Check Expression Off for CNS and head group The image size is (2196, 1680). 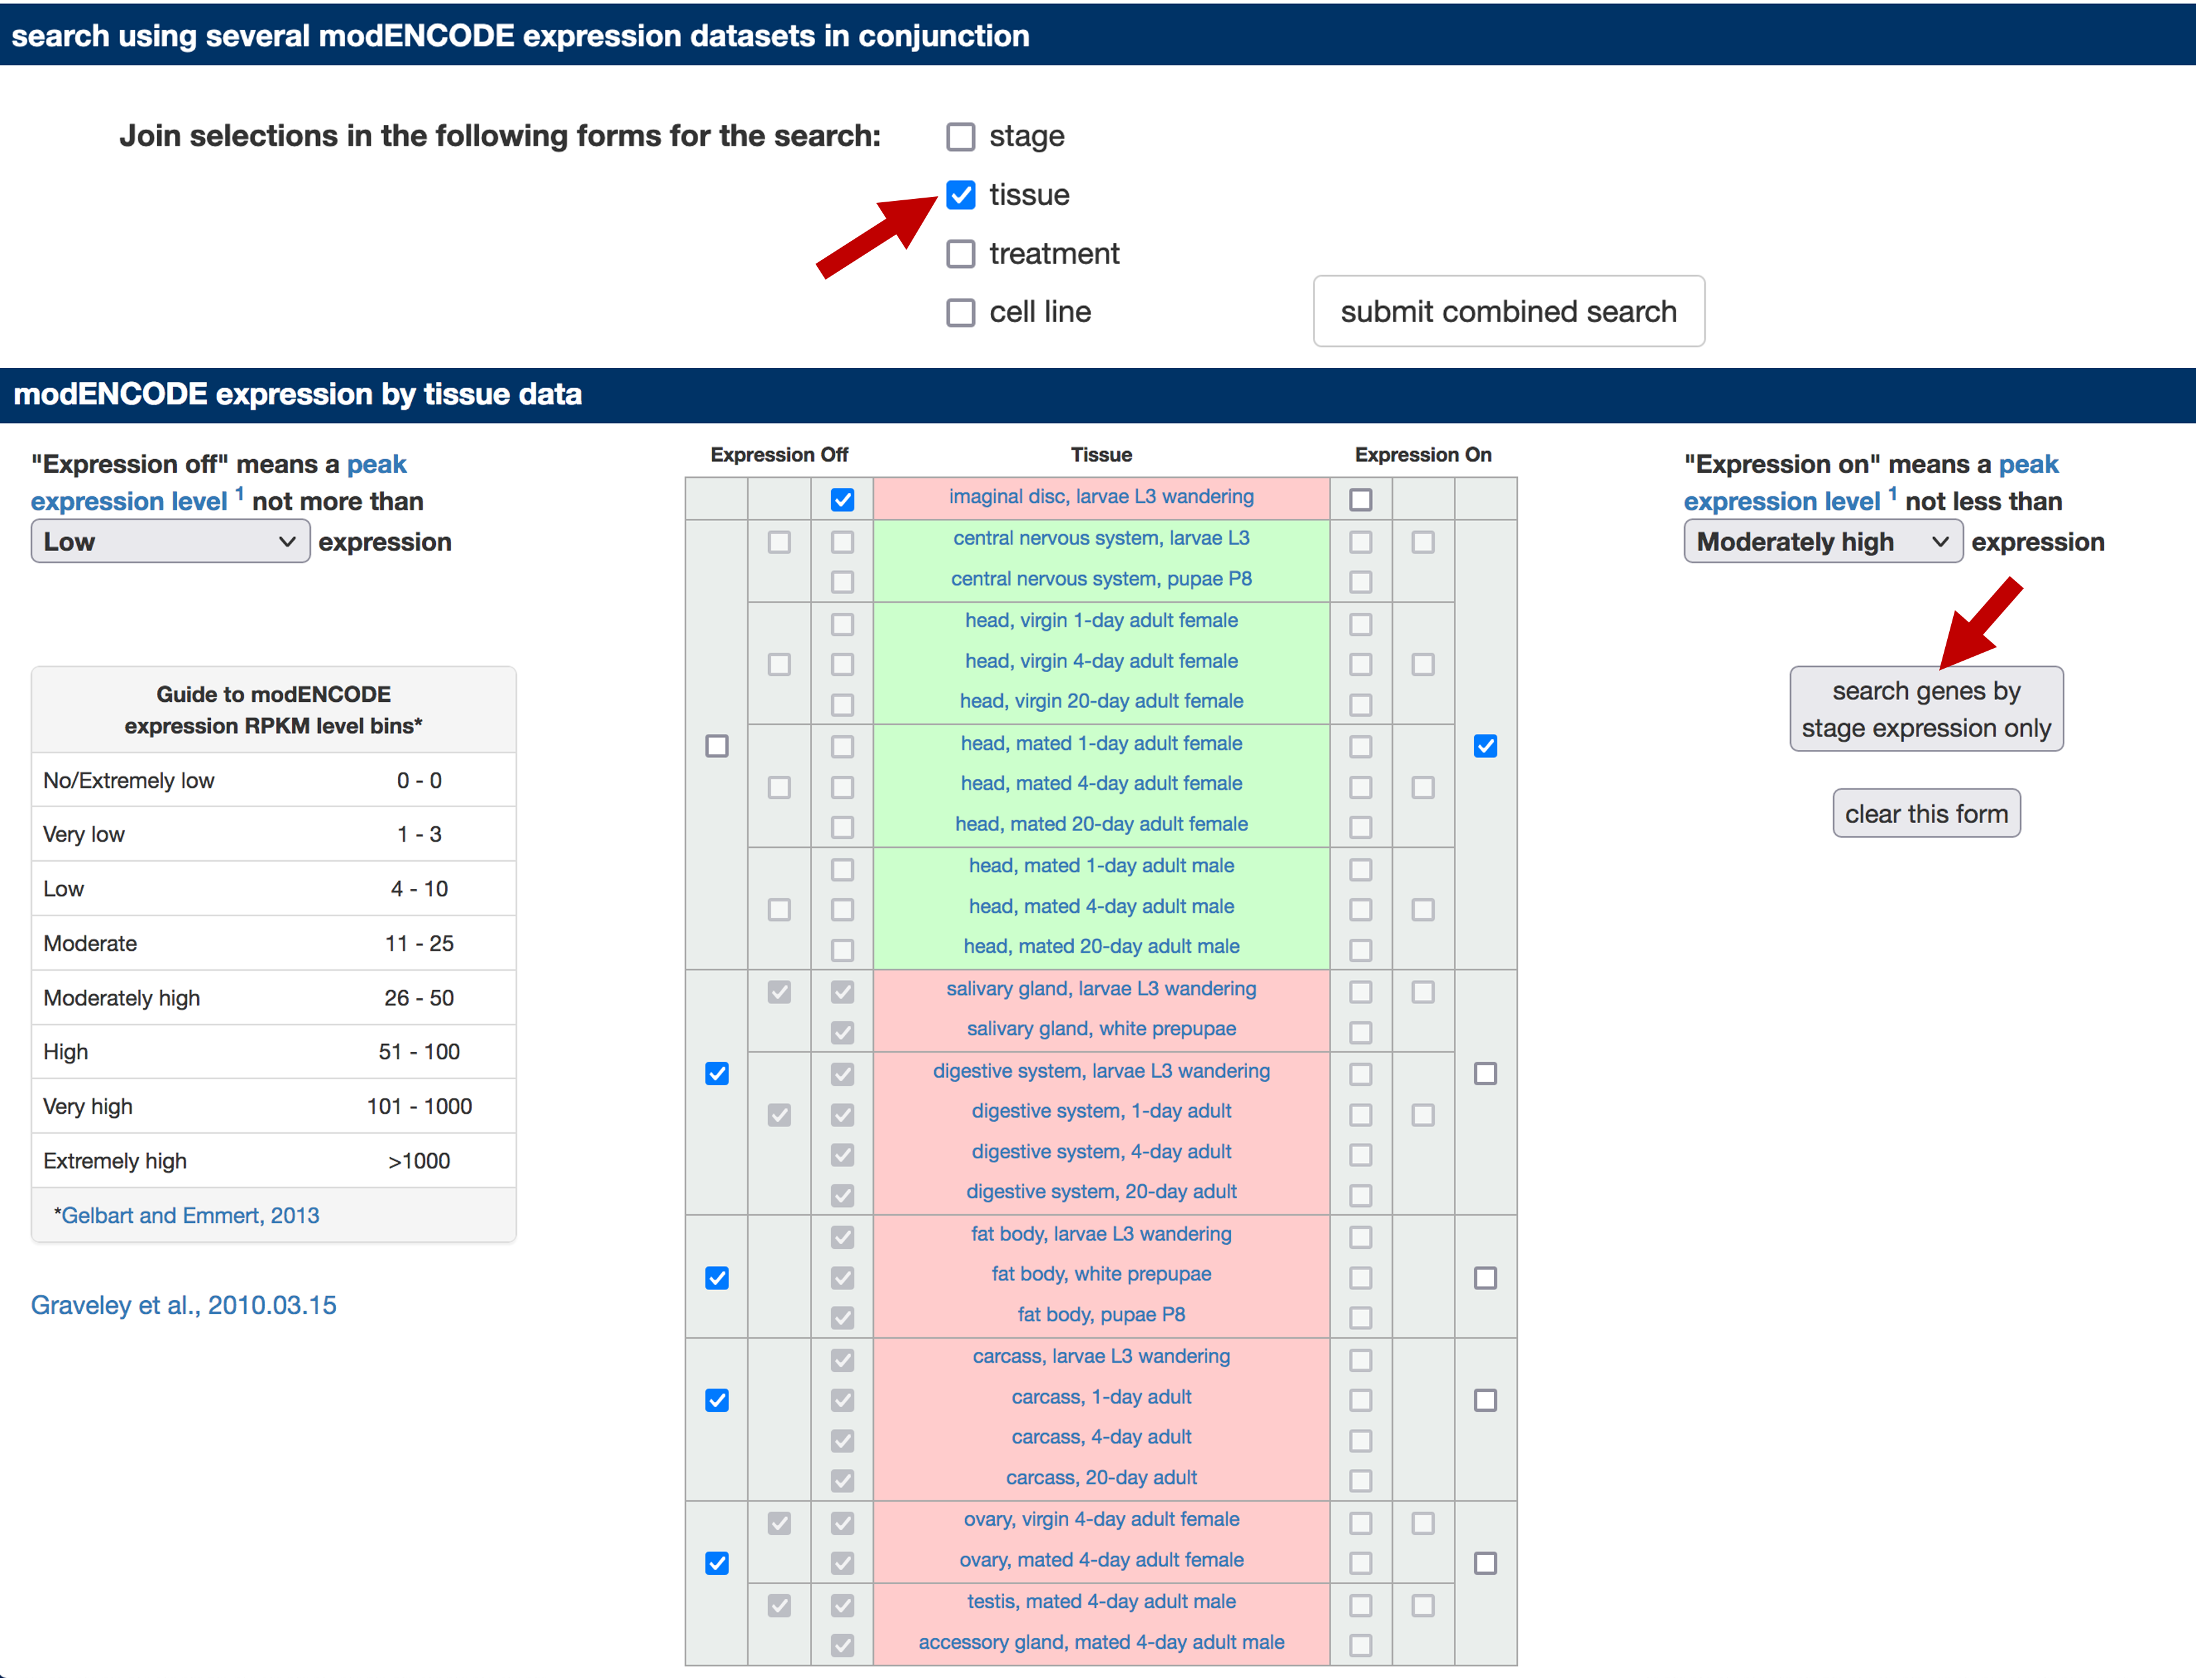pos(716,746)
